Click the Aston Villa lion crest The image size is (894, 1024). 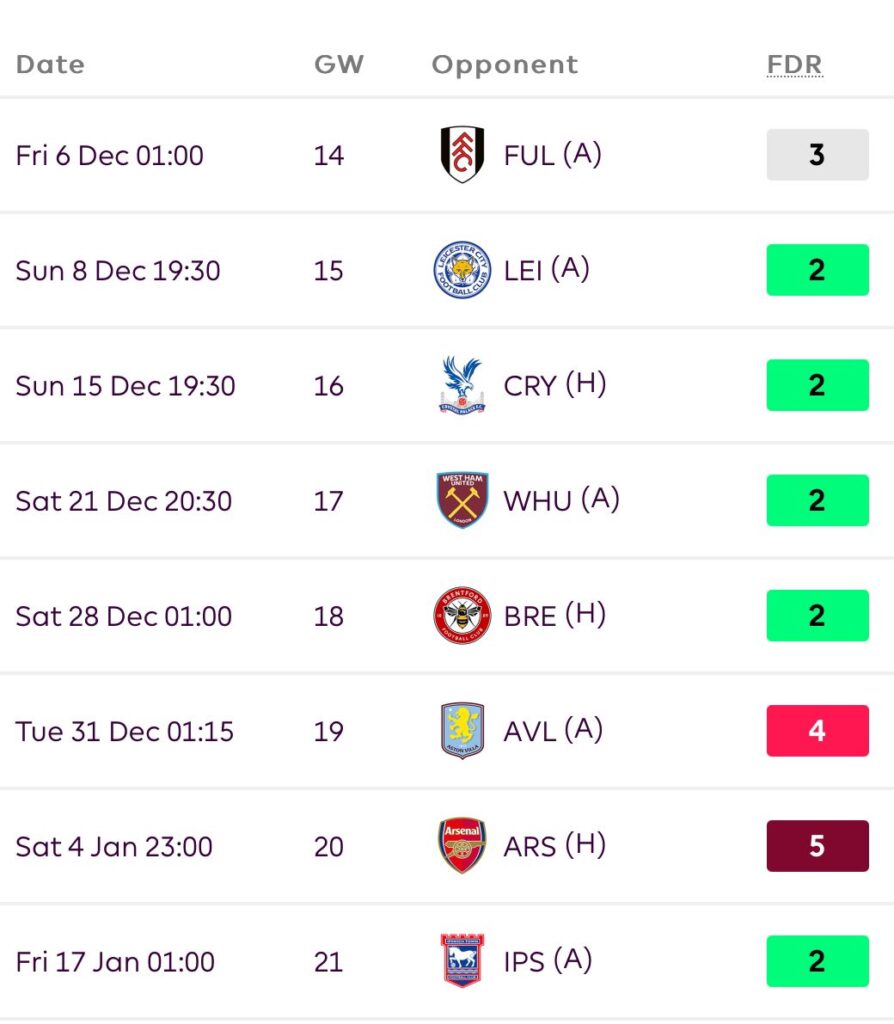pos(462,731)
